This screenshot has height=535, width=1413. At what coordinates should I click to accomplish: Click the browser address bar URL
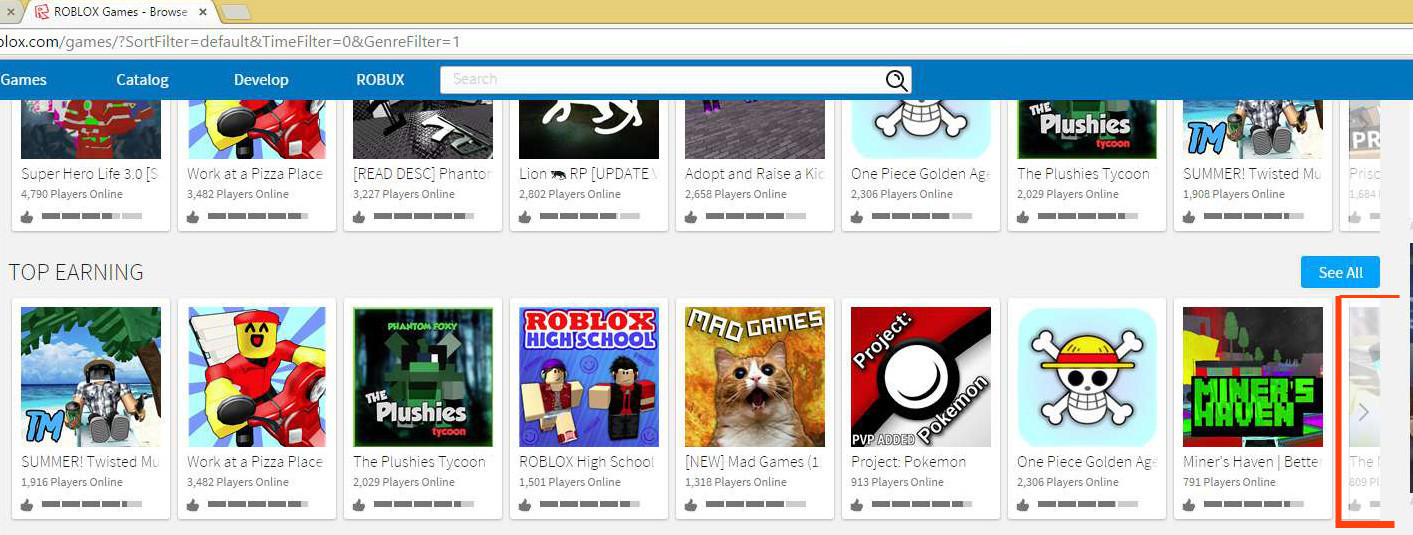(x=230, y=42)
